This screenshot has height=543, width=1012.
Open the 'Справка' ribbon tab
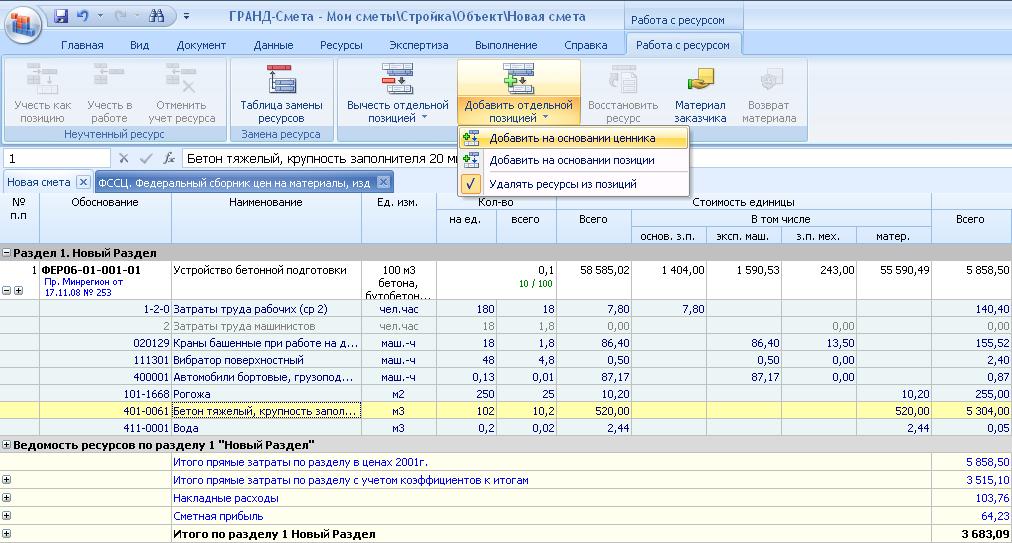click(x=586, y=45)
